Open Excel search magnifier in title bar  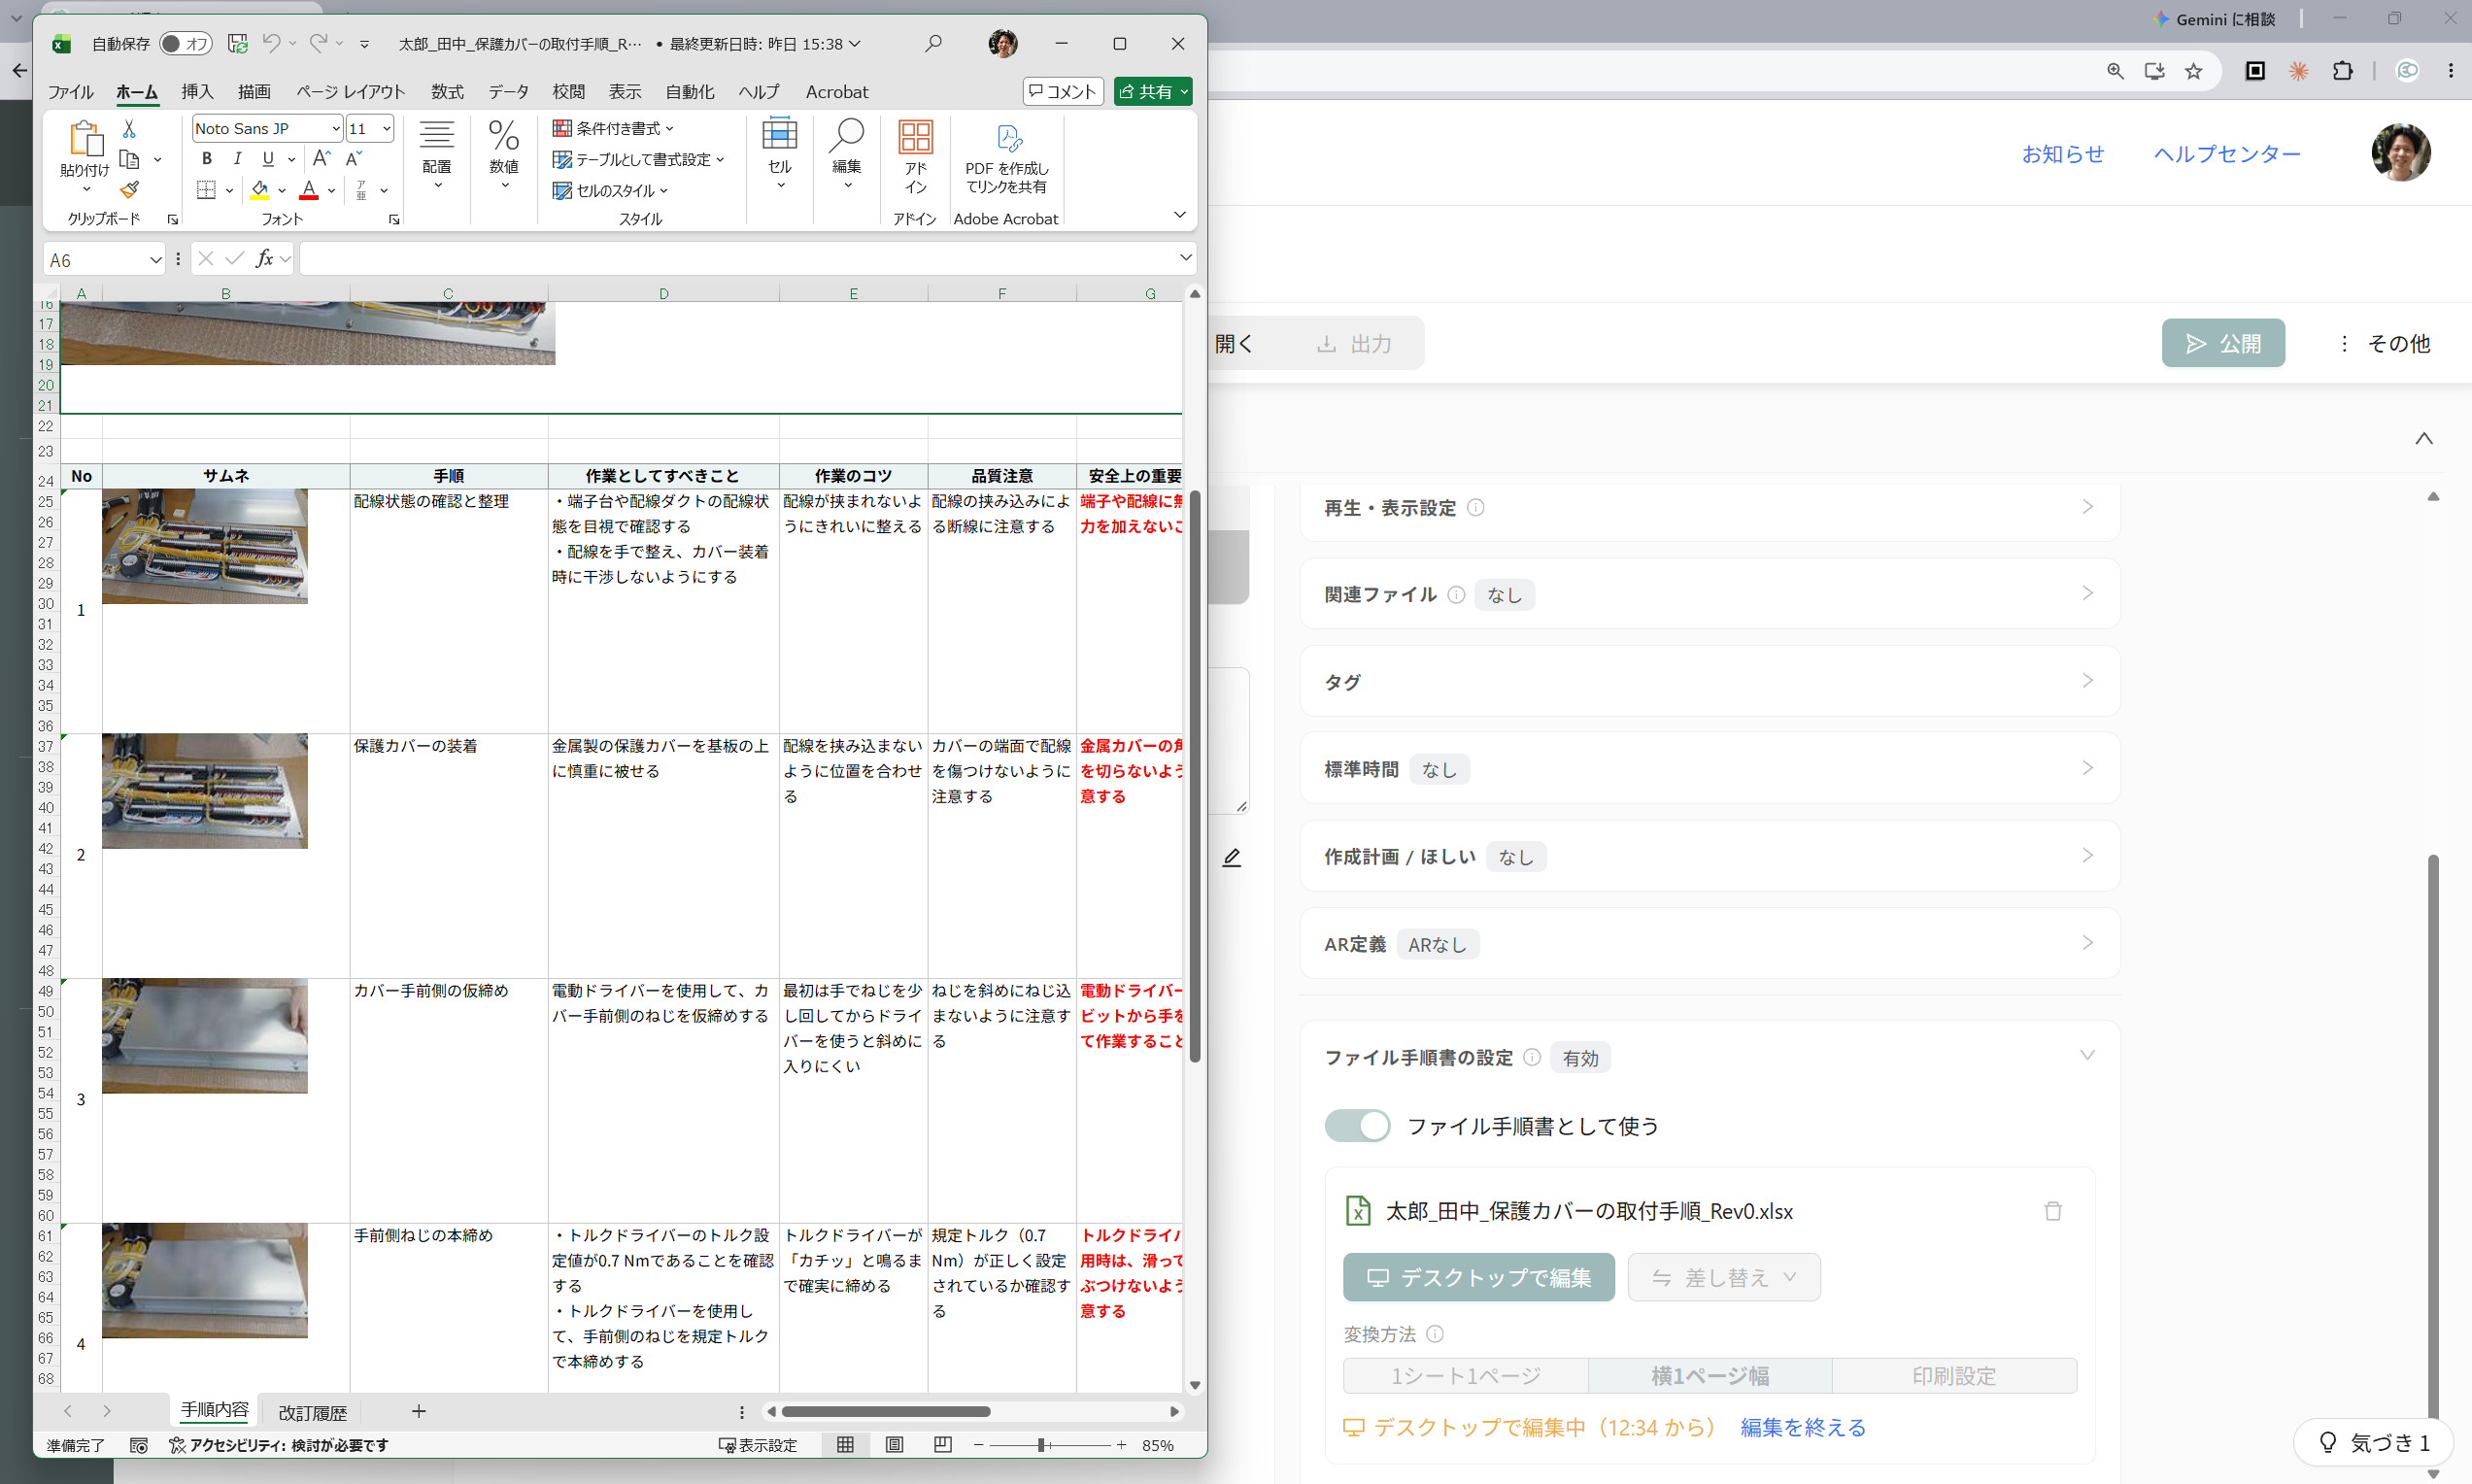933,43
